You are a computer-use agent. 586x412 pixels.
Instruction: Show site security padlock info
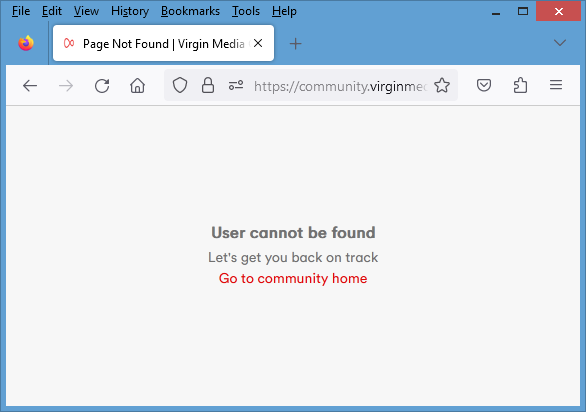[x=208, y=85]
